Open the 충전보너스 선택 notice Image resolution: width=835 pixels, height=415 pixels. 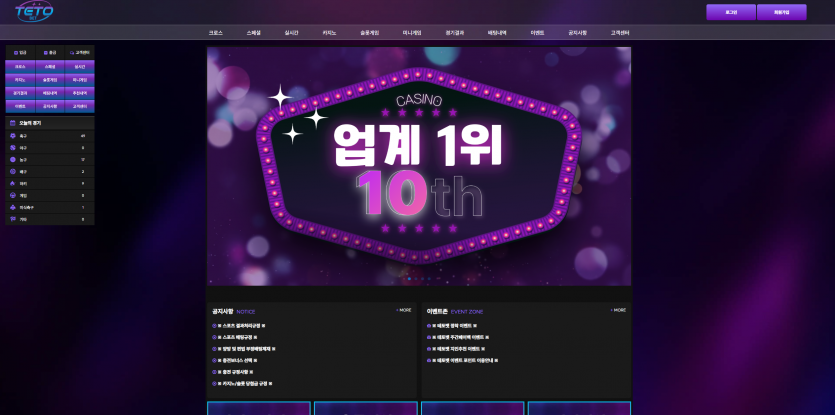click(x=238, y=361)
